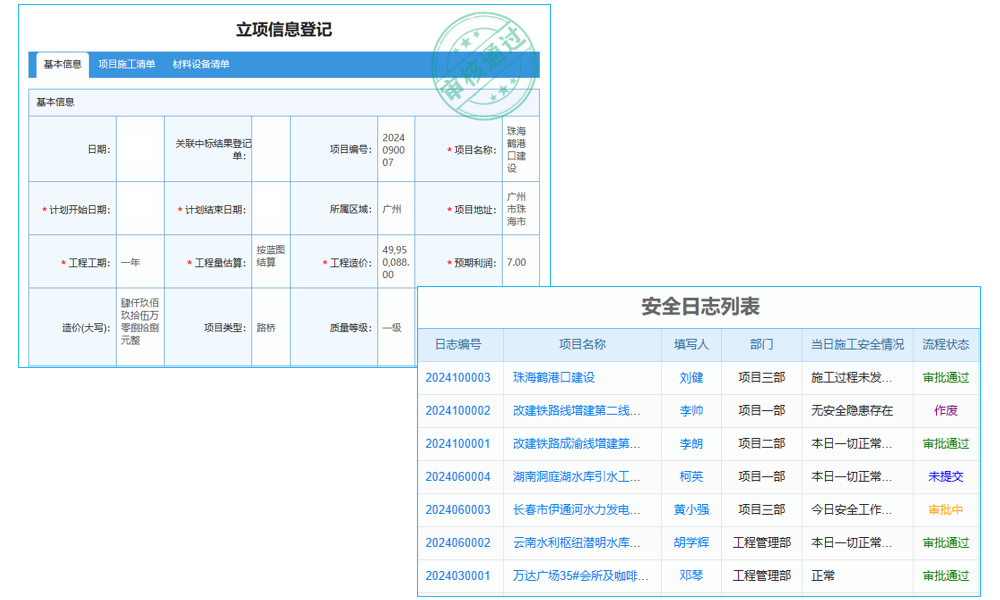Screen dimensions: 1000x600
Task: View writer 黄小强's details
Action: [691, 510]
